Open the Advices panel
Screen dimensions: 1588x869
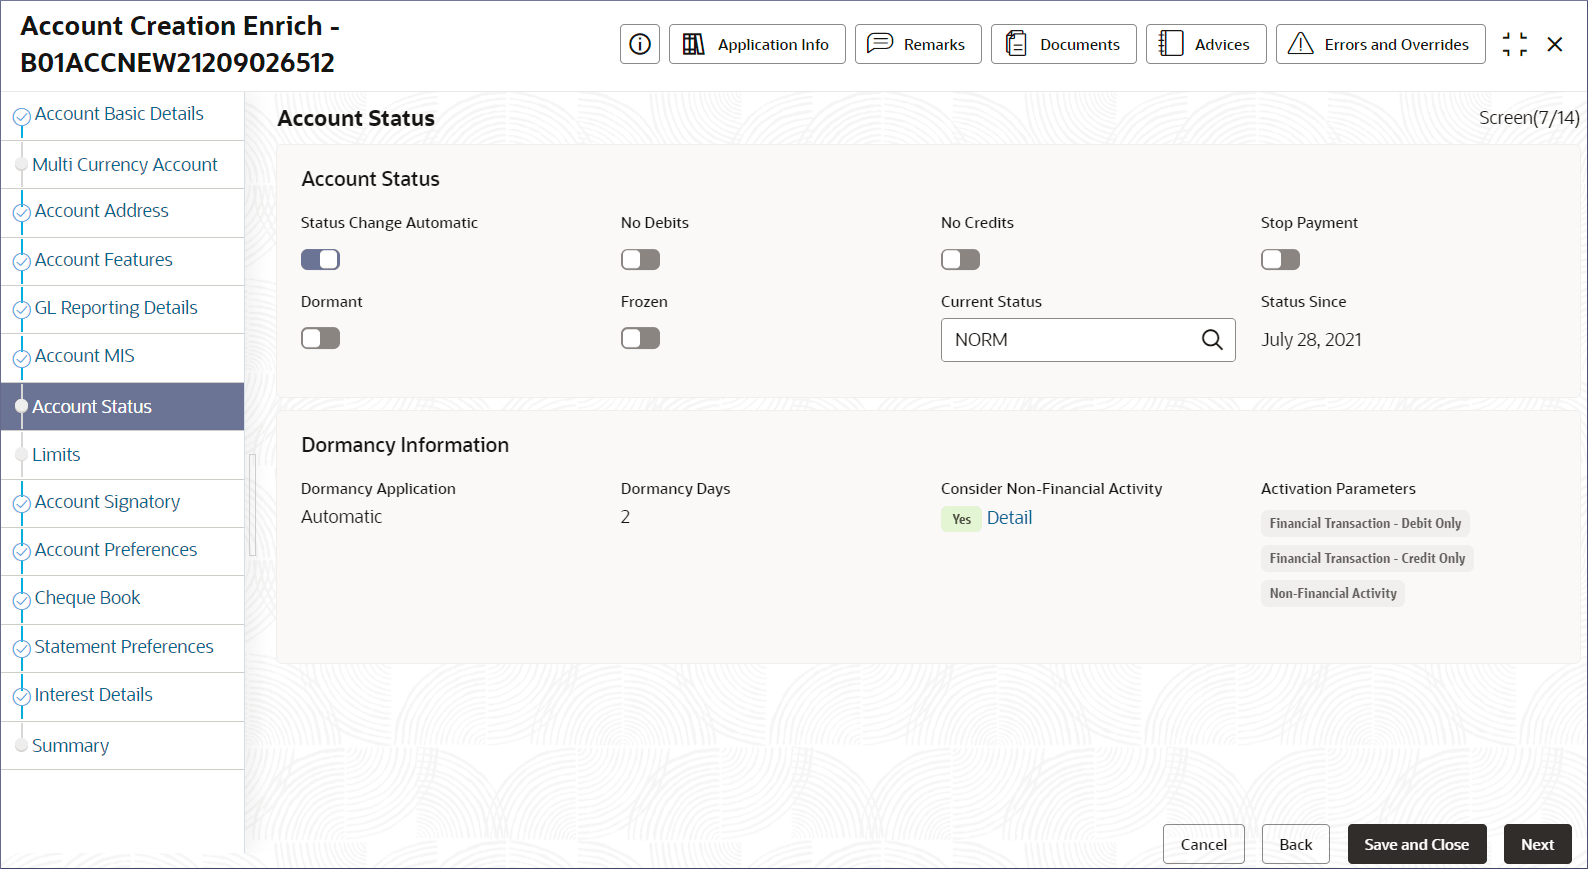point(1205,44)
